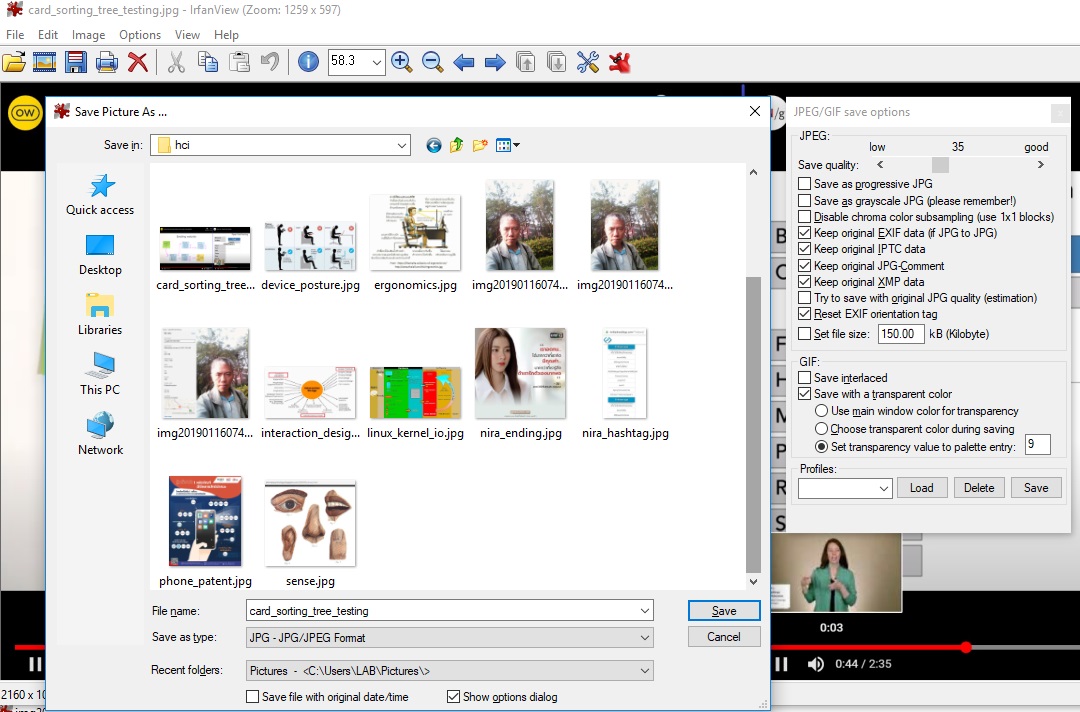The height and width of the screenshot is (712, 1080).
Task: Select Quick access in places sidebar
Action: (101, 194)
